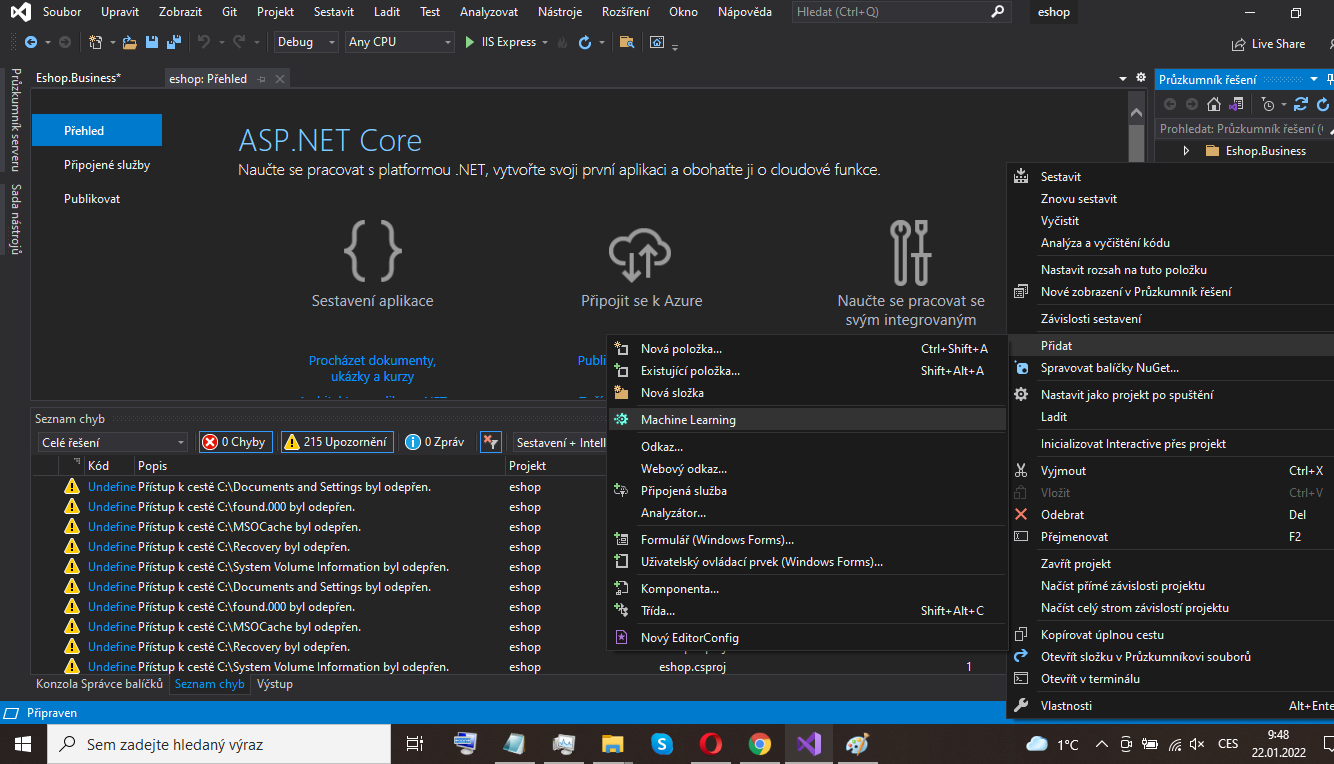Click the open file folder icon in toolbar
1334x764 pixels.
pos(130,42)
